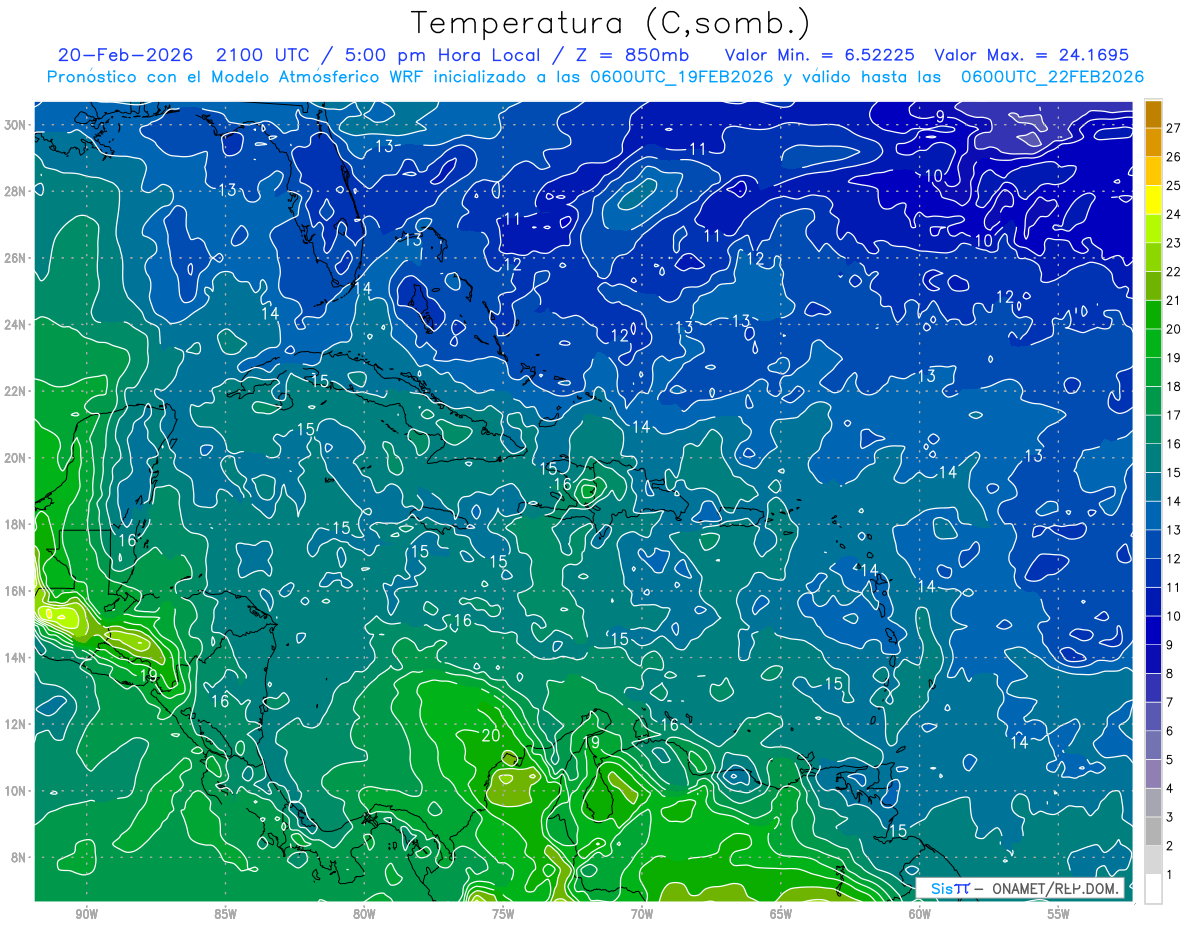
Task: Click the "20N" latitude axis label
Action: [16, 458]
